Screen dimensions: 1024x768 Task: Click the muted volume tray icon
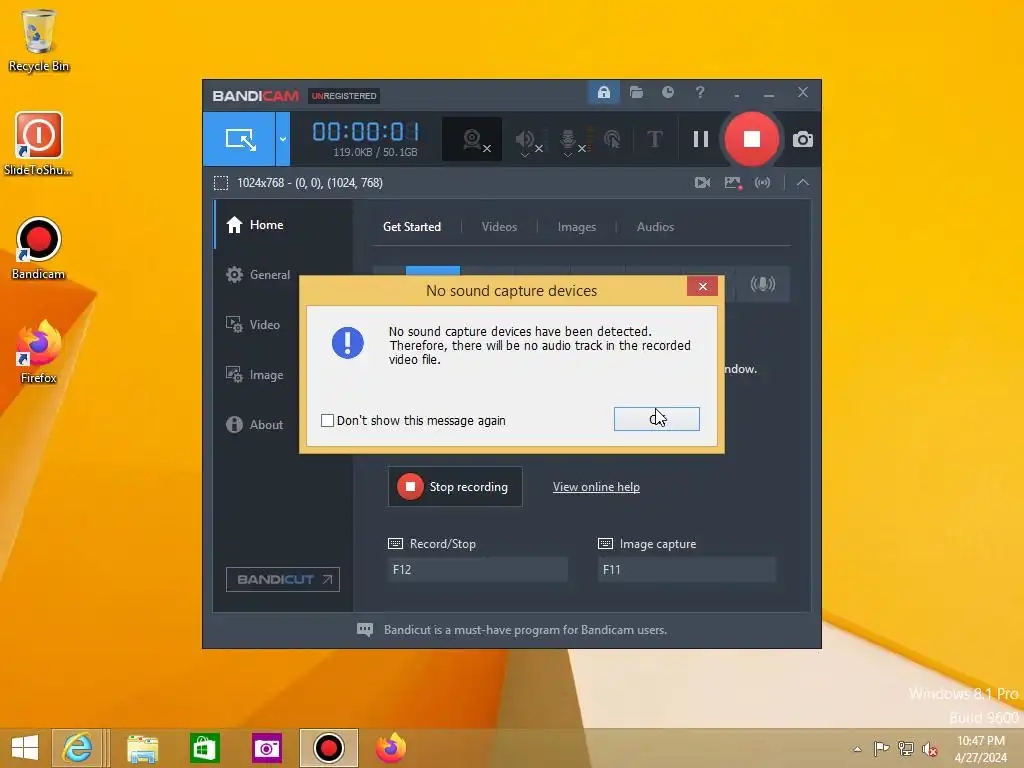pos(929,749)
